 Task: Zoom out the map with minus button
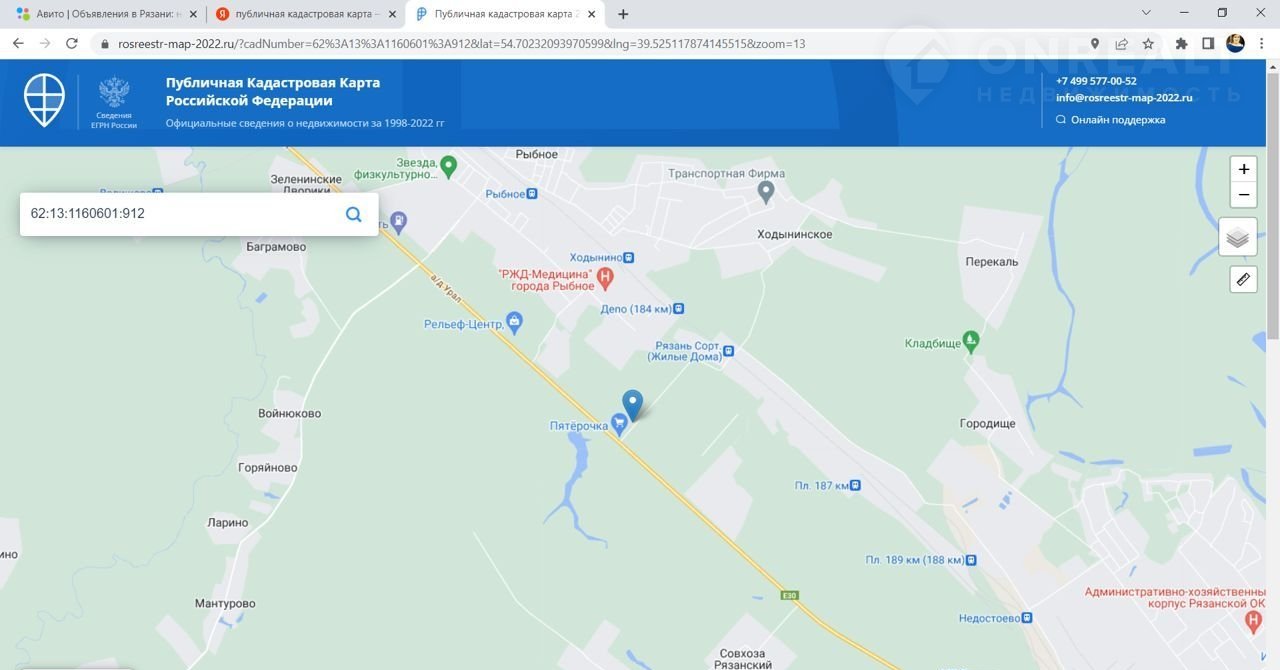[1243, 195]
